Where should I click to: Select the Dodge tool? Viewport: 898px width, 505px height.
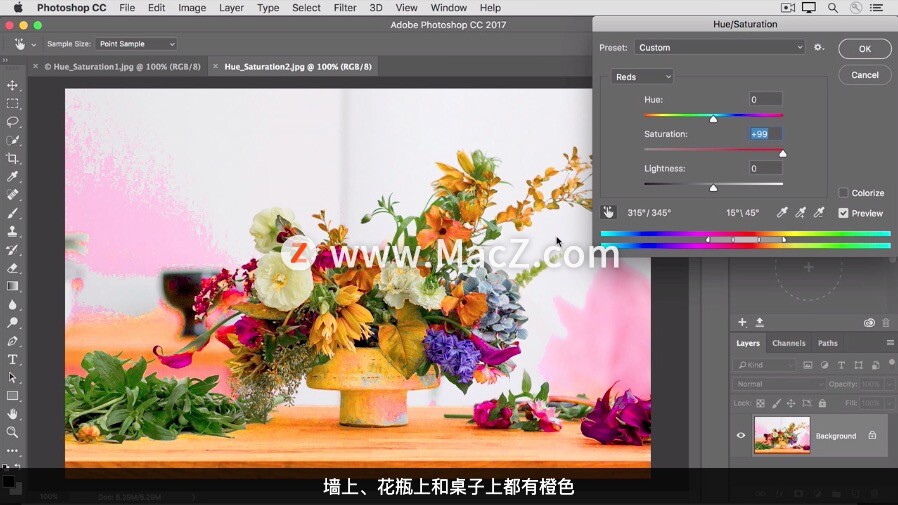[12, 323]
